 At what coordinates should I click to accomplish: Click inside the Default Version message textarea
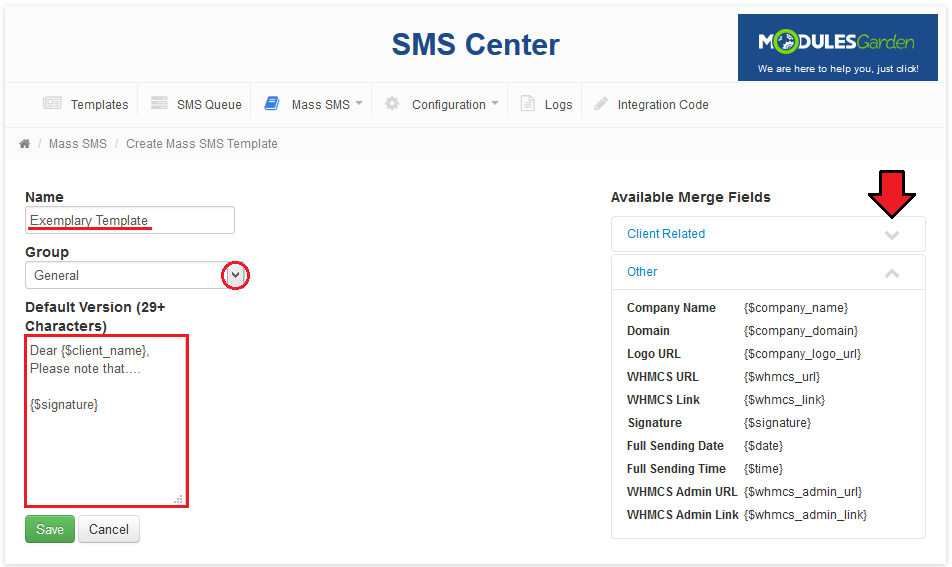point(106,421)
